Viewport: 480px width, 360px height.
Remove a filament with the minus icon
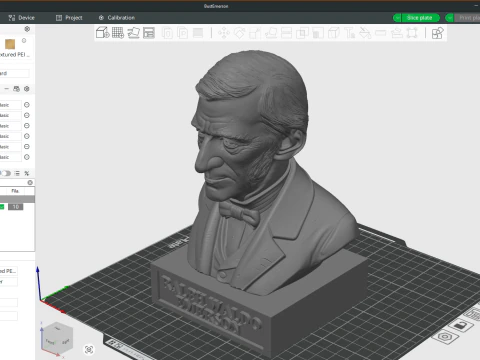[x=6, y=89]
